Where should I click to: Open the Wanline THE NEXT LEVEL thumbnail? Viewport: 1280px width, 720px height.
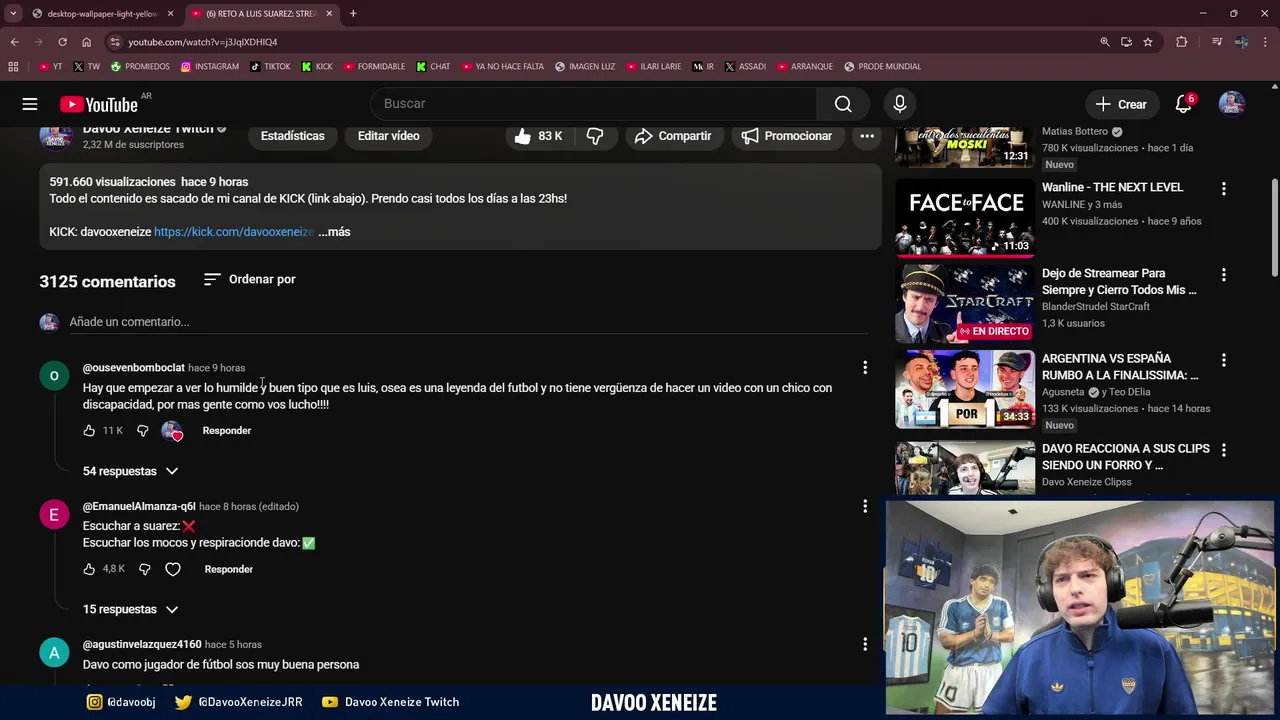click(965, 217)
